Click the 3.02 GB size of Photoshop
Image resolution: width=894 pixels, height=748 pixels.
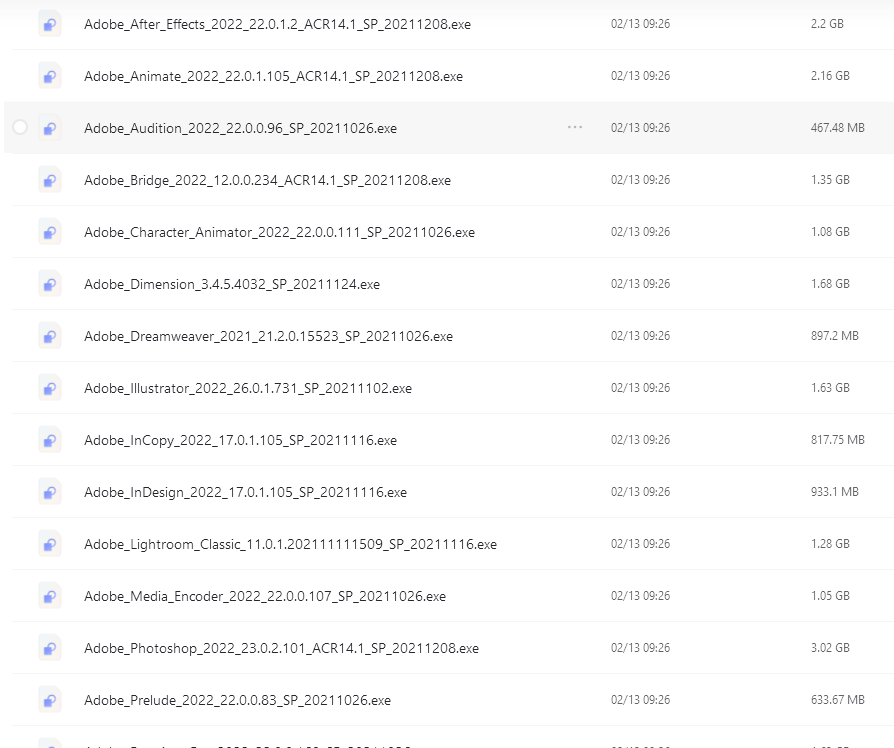pyautogui.click(x=830, y=648)
